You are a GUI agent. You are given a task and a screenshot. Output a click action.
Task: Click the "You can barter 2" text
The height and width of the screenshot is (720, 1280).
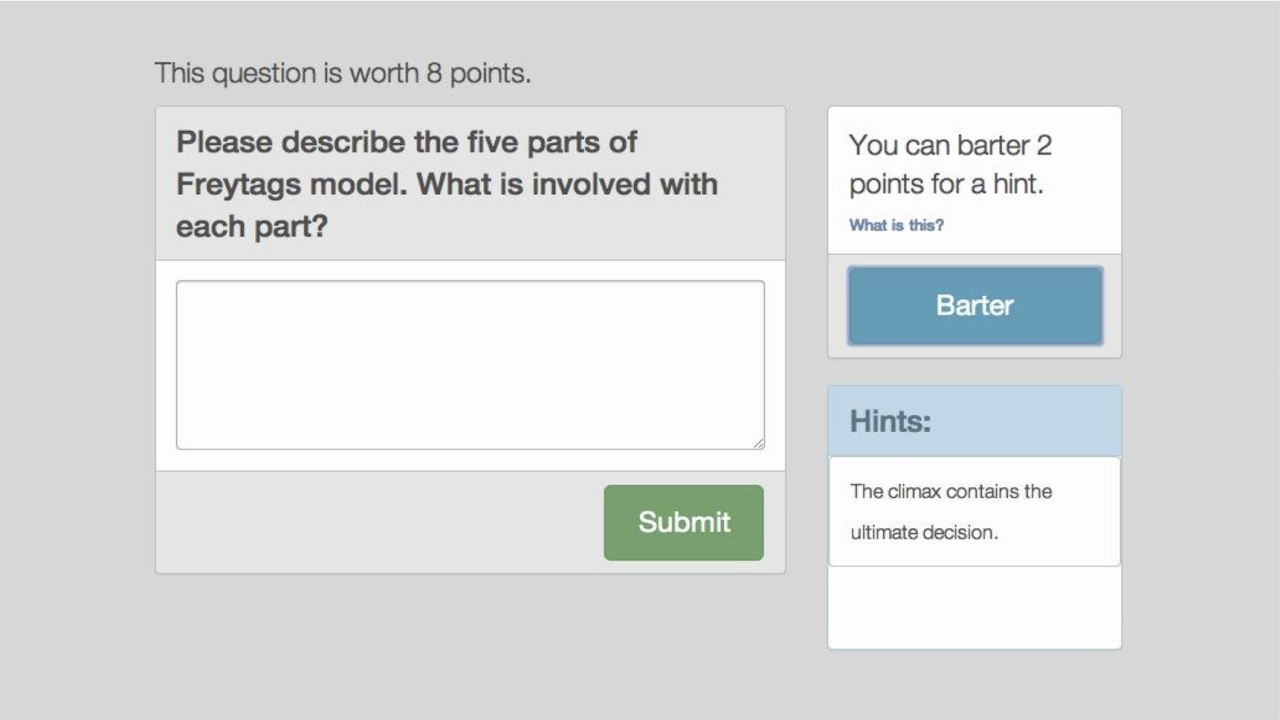950,145
